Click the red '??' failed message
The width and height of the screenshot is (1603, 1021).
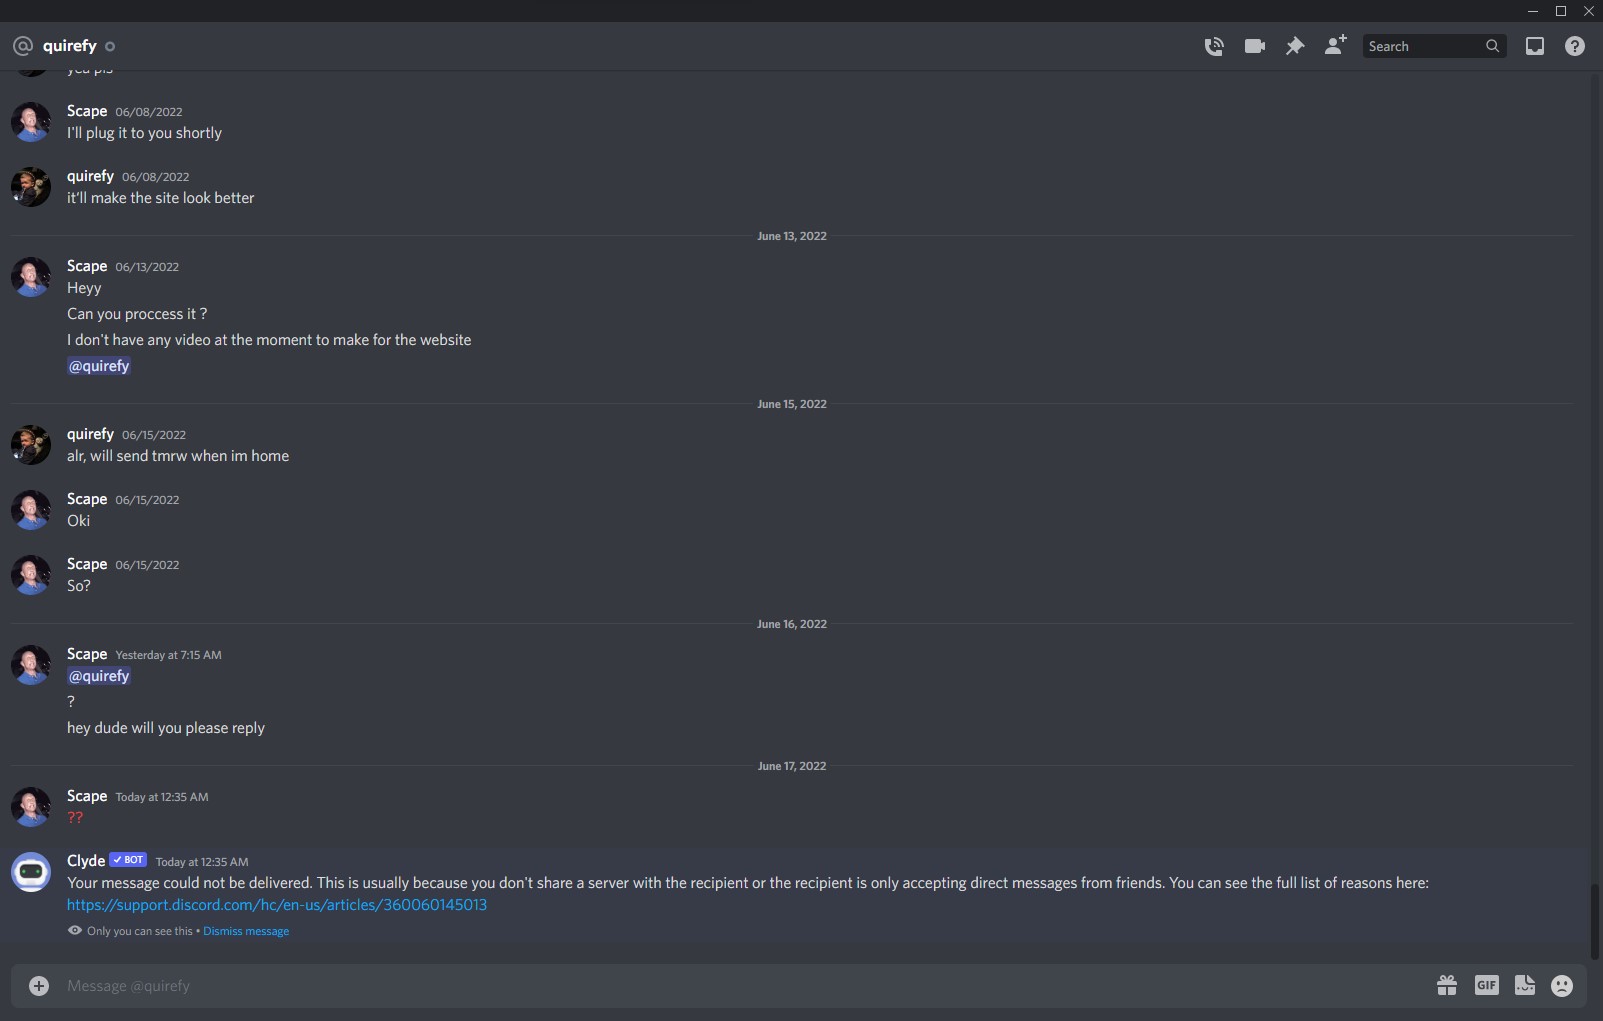click(x=75, y=818)
